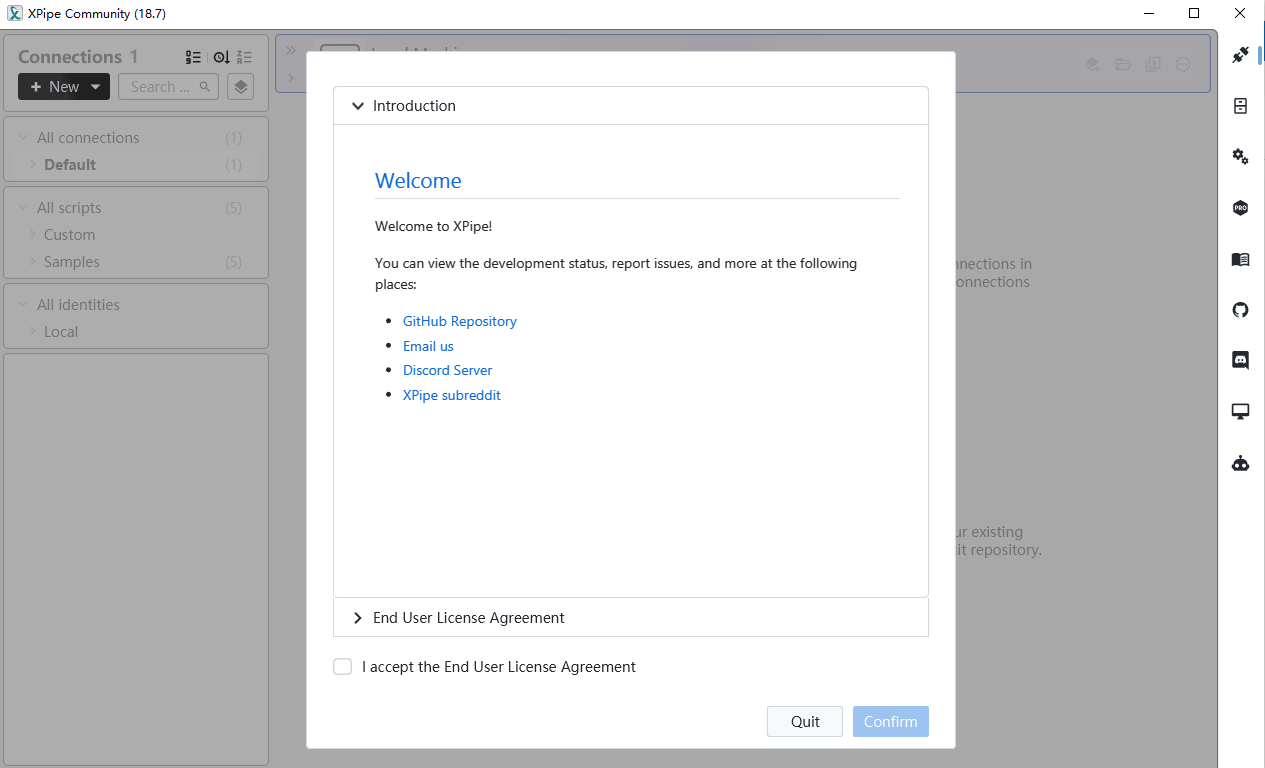Expand the All connections chevron
1265x768 pixels.
click(x=23, y=138)
